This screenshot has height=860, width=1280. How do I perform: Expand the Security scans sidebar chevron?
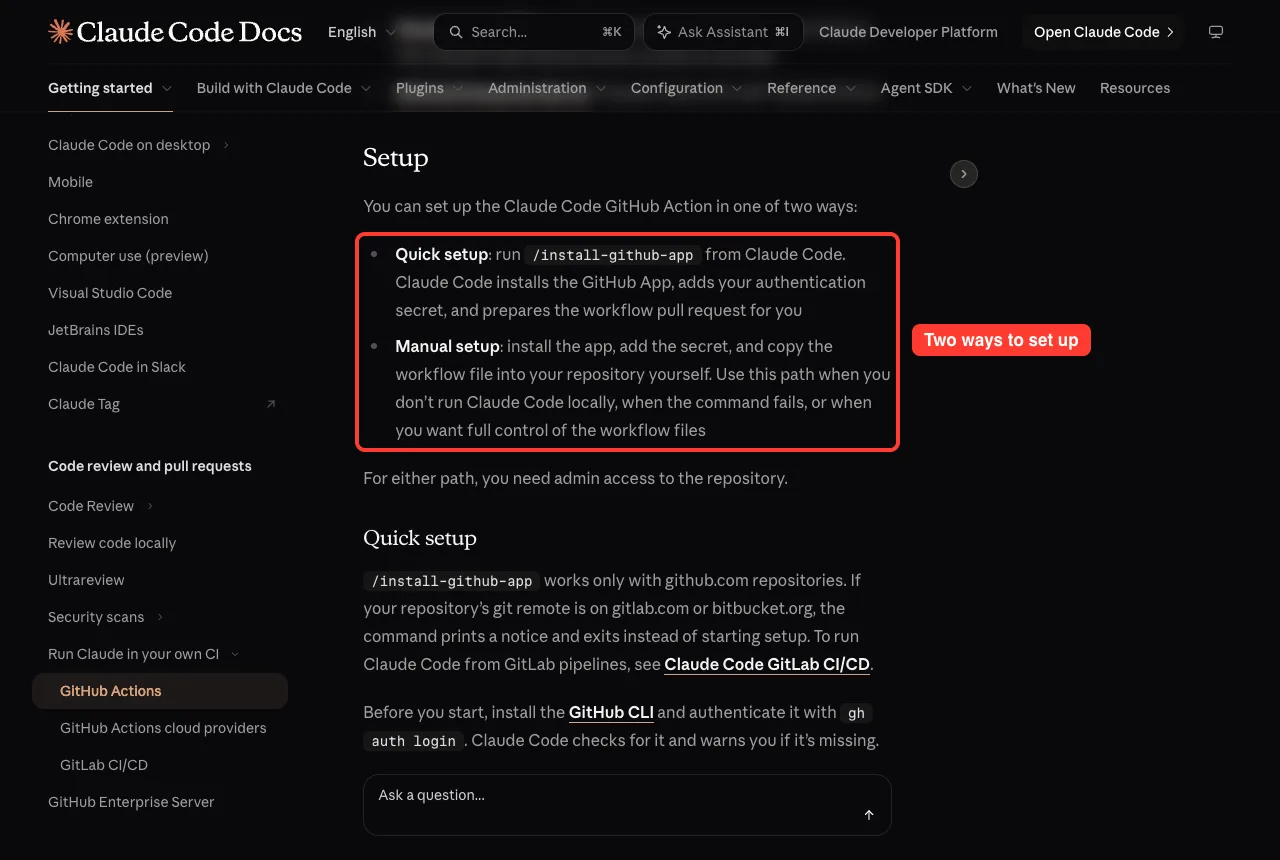point(160,617)
